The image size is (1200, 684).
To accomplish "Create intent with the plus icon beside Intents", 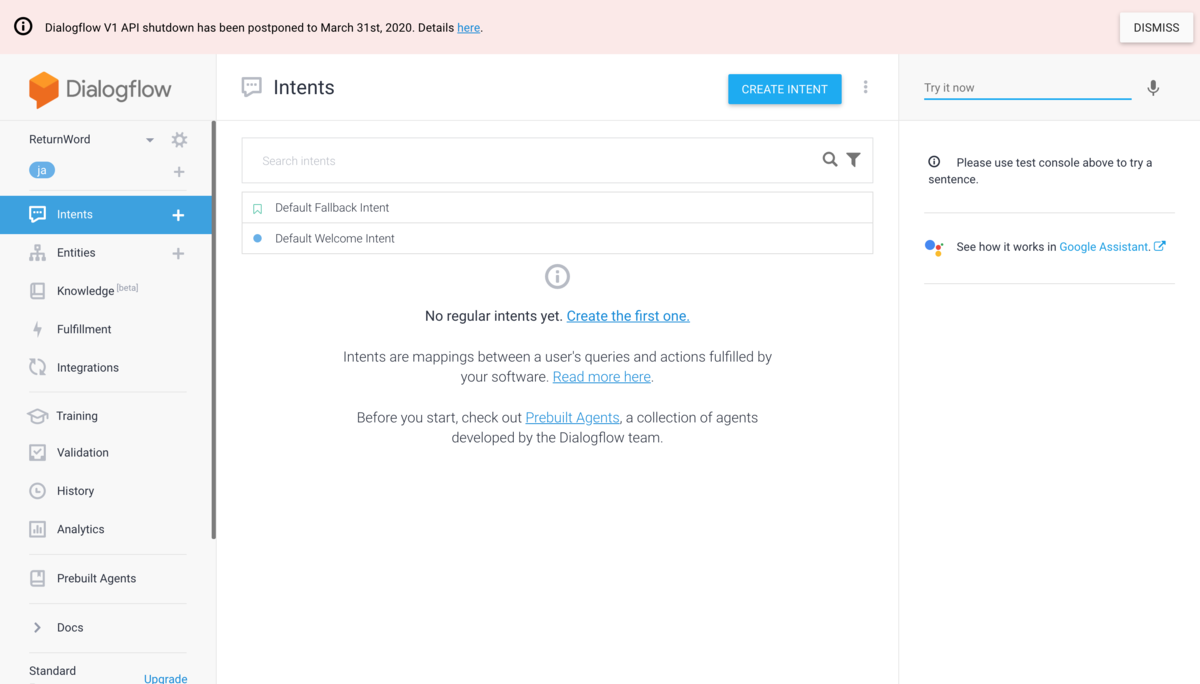I will click(x=178, y=215).
